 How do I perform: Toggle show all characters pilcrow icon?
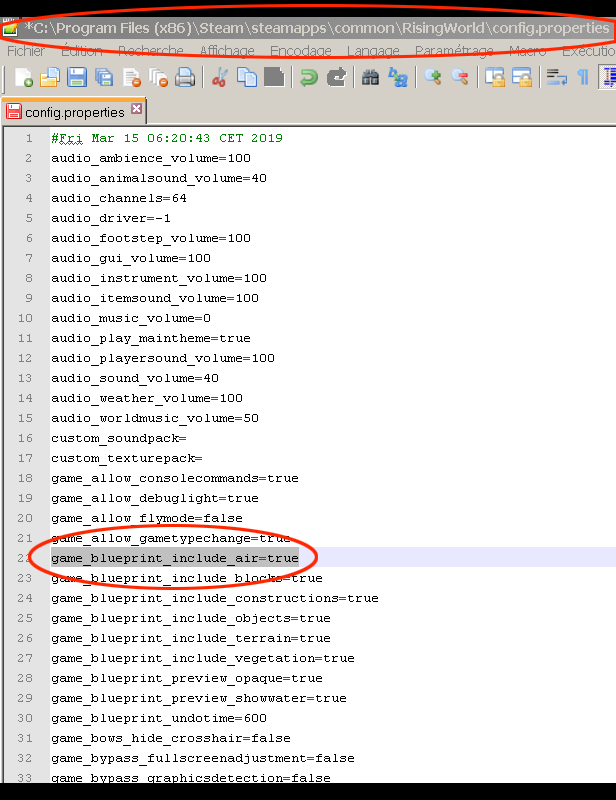pyautogui.click(x=583, y=77)
